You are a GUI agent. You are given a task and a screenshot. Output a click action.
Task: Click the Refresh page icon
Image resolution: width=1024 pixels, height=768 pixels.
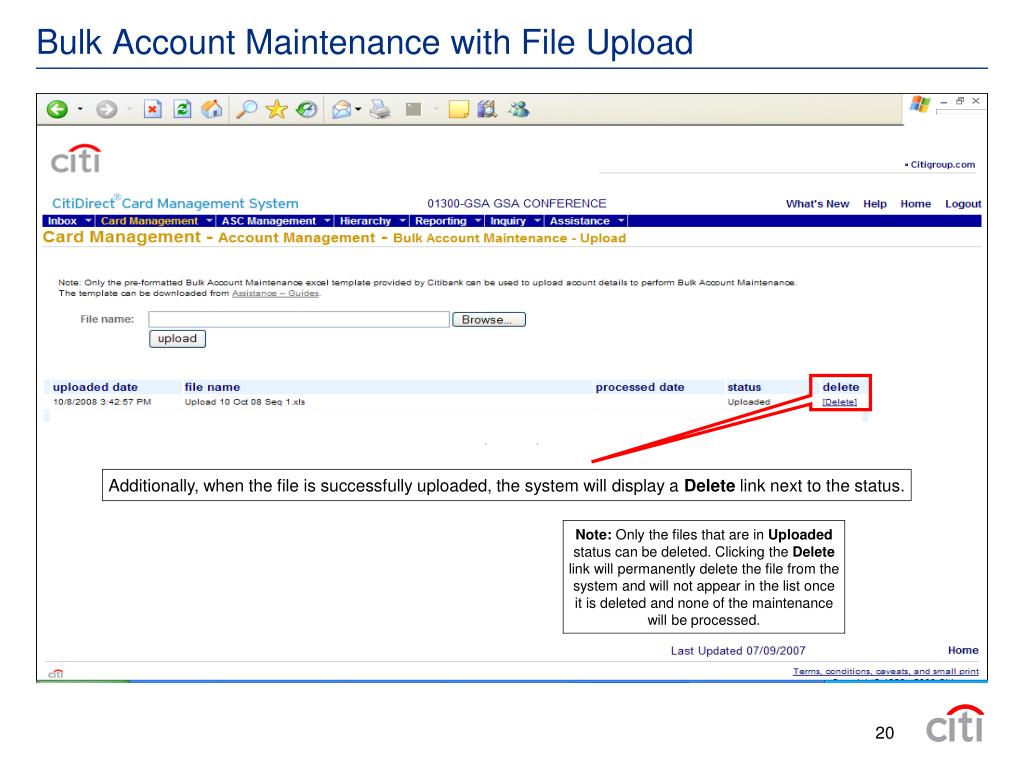click(x=182, y=109)
